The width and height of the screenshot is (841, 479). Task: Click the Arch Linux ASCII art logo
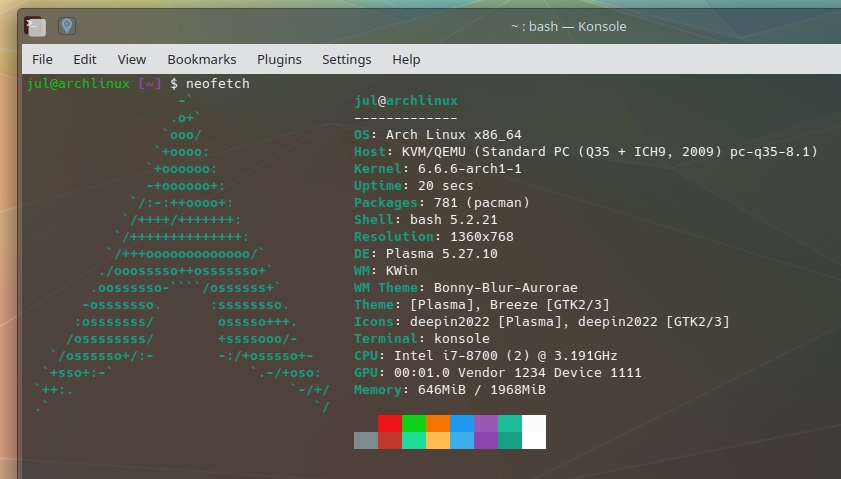tap(182, 254)
